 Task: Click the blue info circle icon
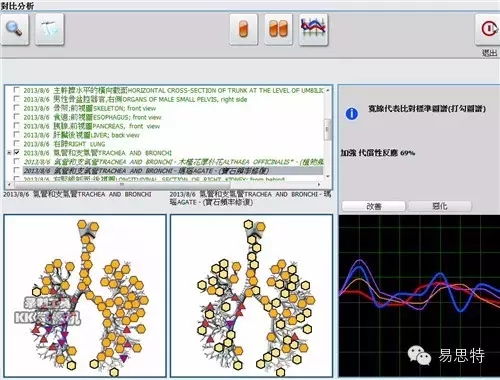(x=352, y=114)
